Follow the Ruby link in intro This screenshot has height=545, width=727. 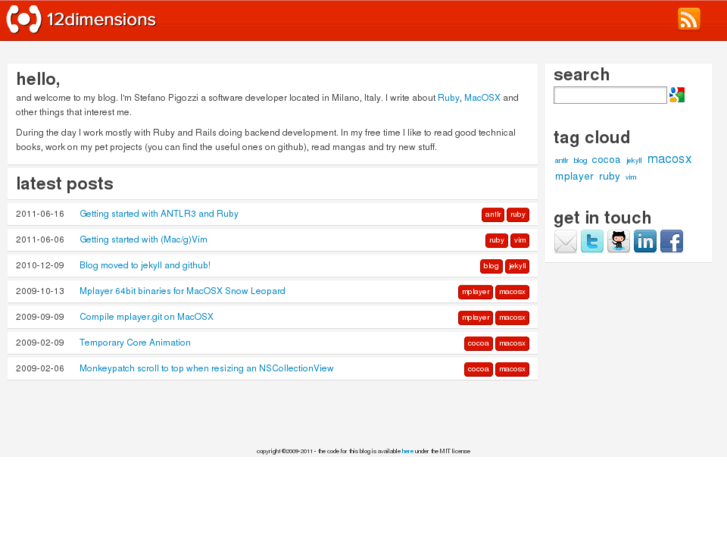tap(448, 98)
